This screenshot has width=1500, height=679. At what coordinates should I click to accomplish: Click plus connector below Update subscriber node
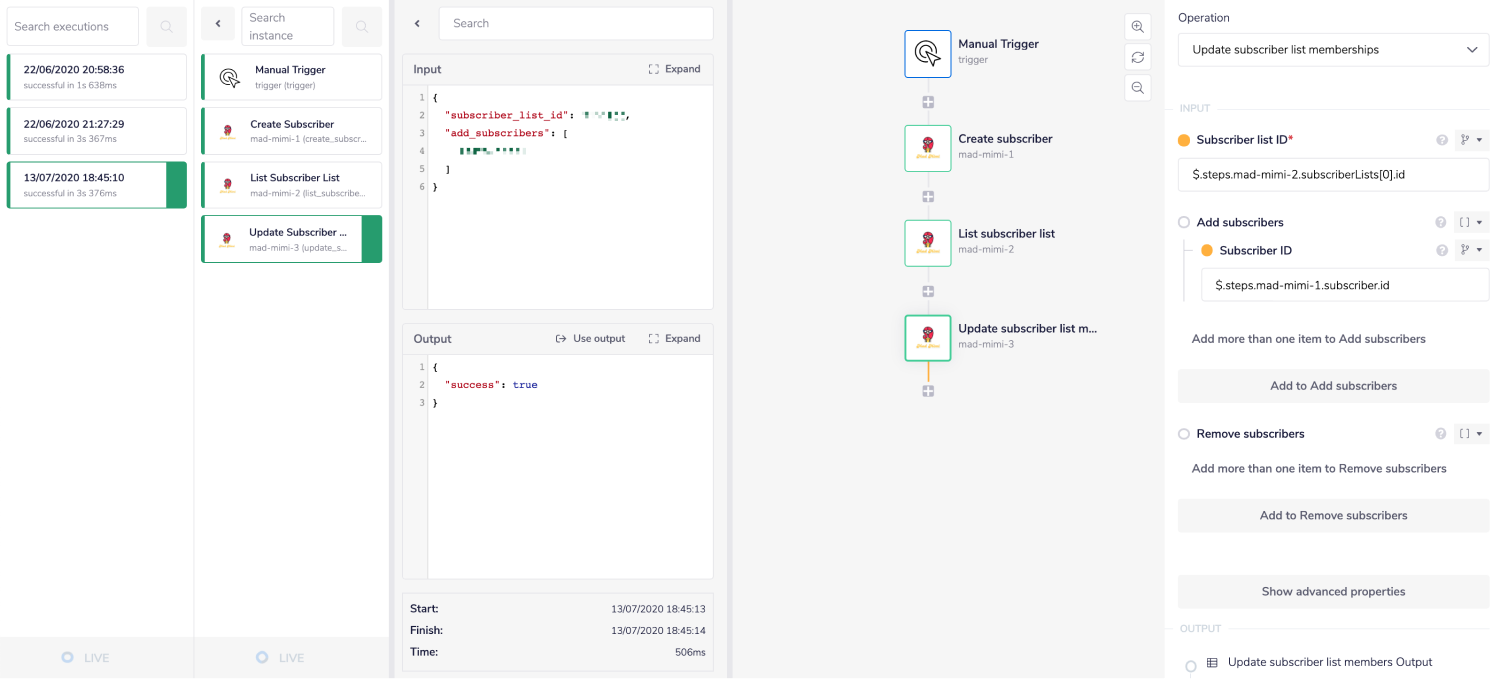click(928, 391)
